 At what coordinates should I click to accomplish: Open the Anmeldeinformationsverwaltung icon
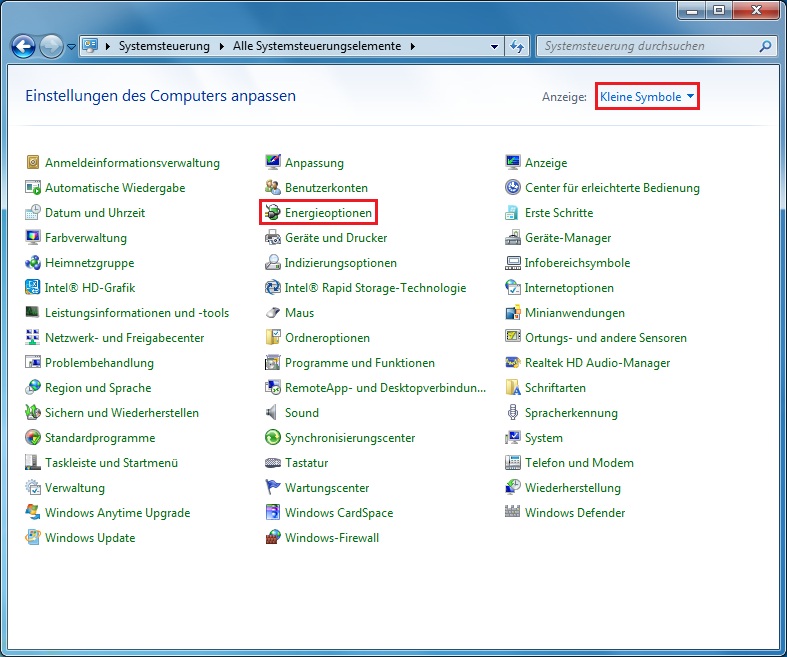click(33, 162)
